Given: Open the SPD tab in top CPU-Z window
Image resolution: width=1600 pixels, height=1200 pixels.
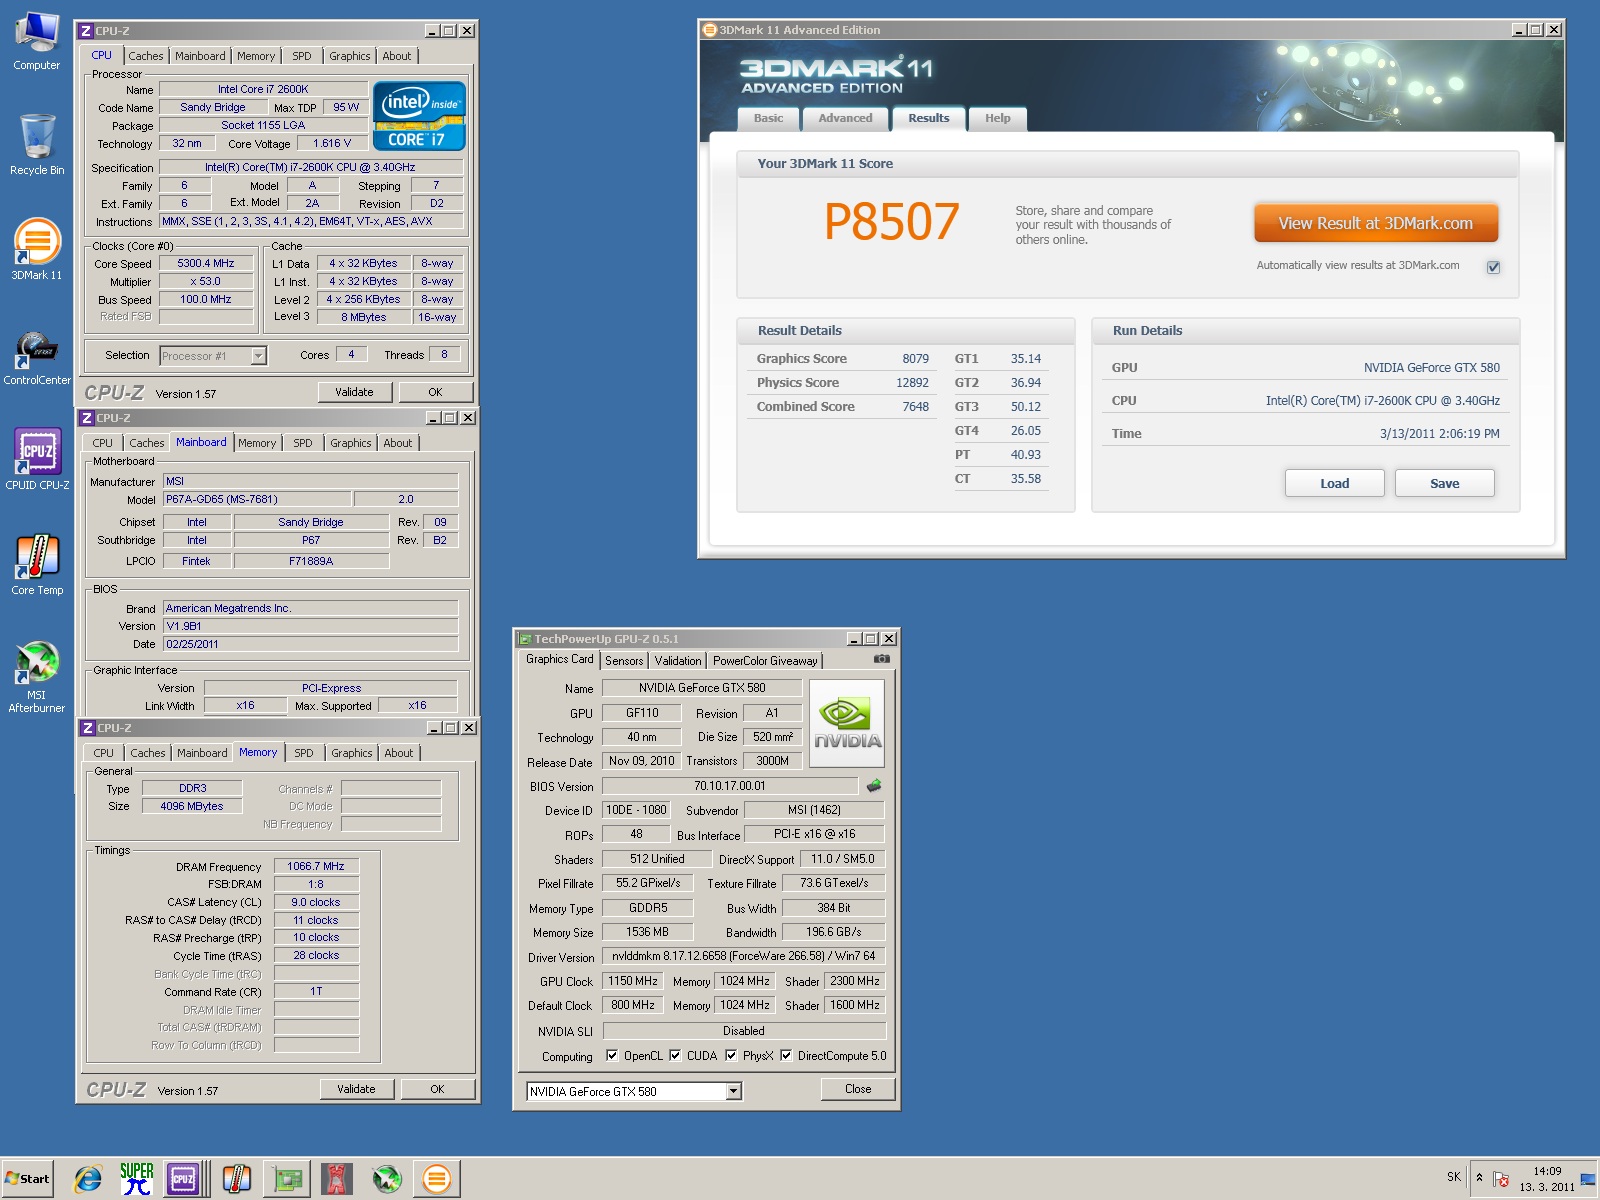Looking at the screenshot, I should [302, 56].
